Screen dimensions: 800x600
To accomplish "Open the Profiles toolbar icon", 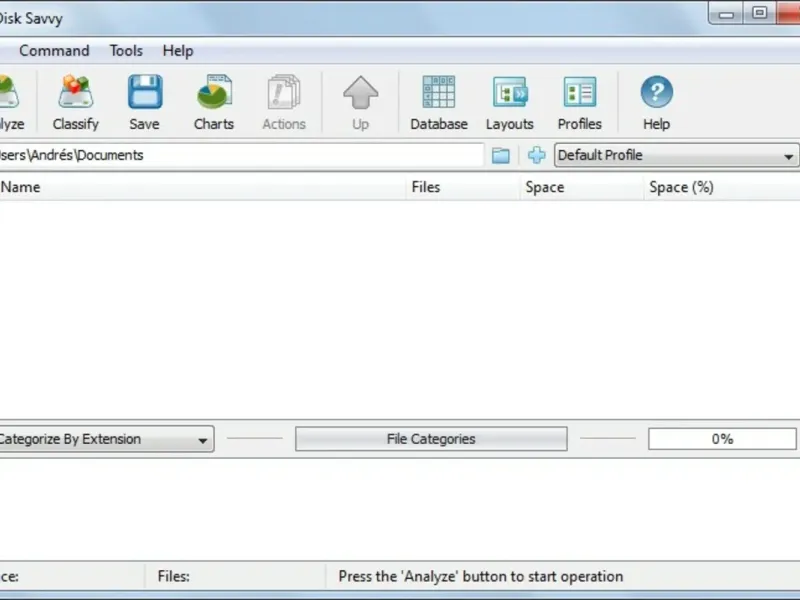I will 580,103.
